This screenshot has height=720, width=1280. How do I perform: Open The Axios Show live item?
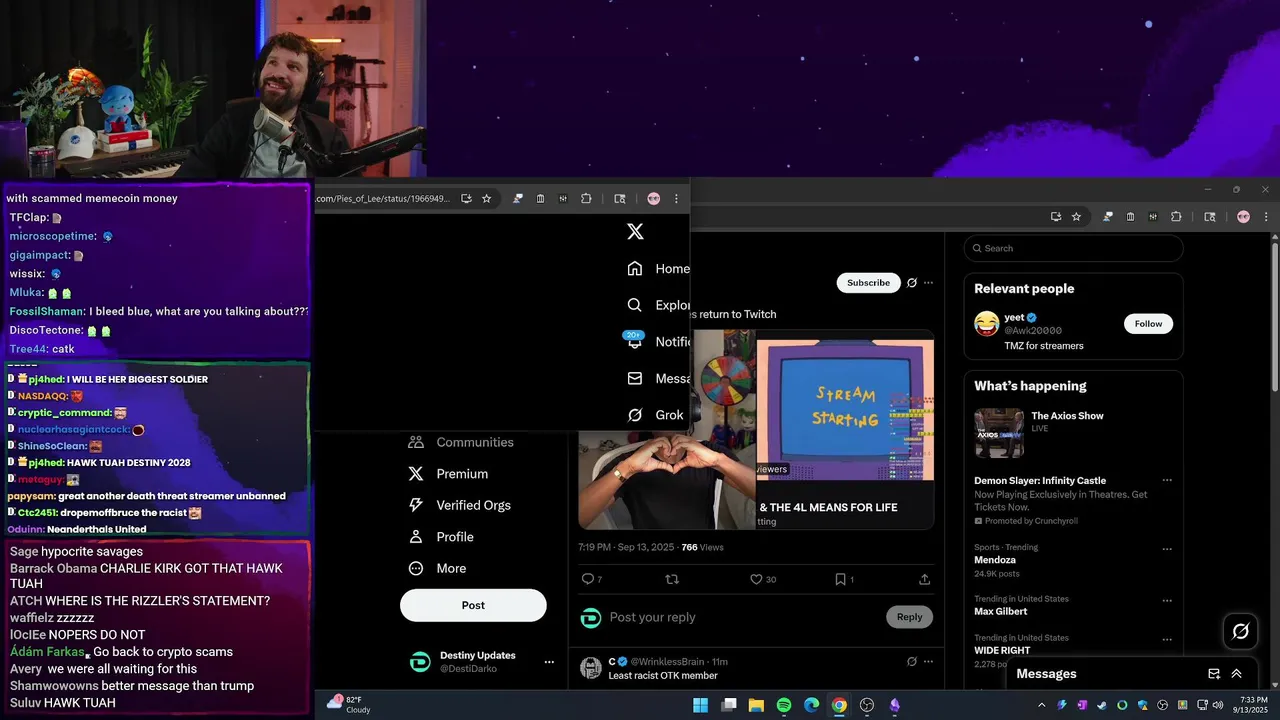coord(1073,433)
